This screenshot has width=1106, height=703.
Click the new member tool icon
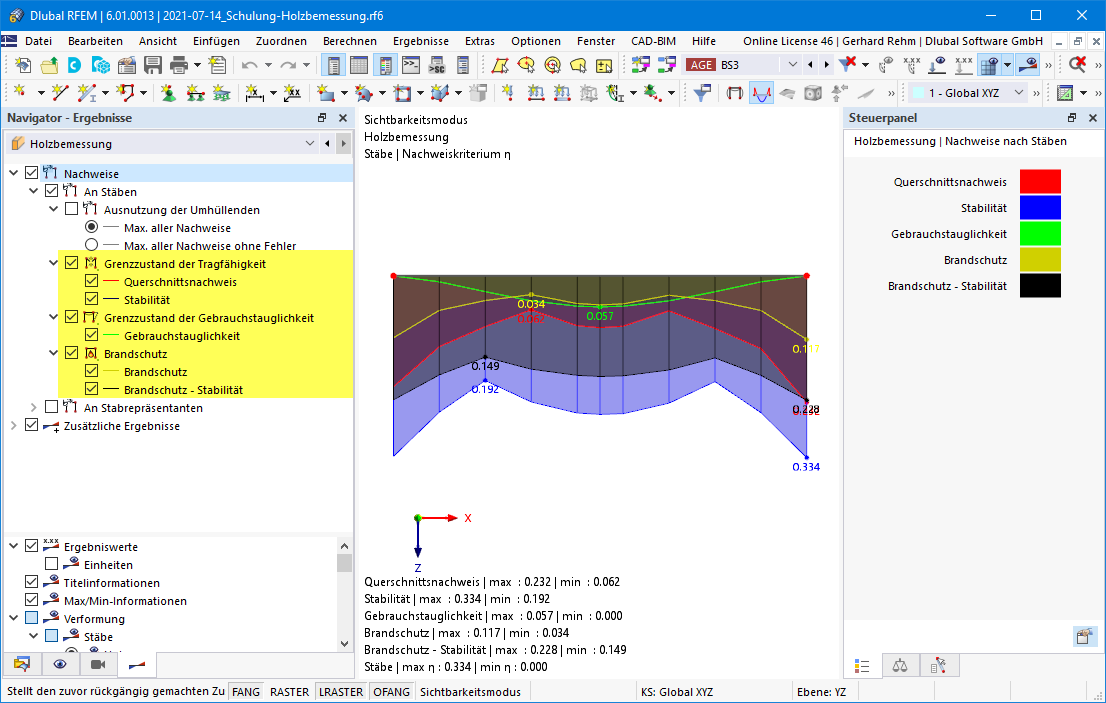tap(86, 93)
